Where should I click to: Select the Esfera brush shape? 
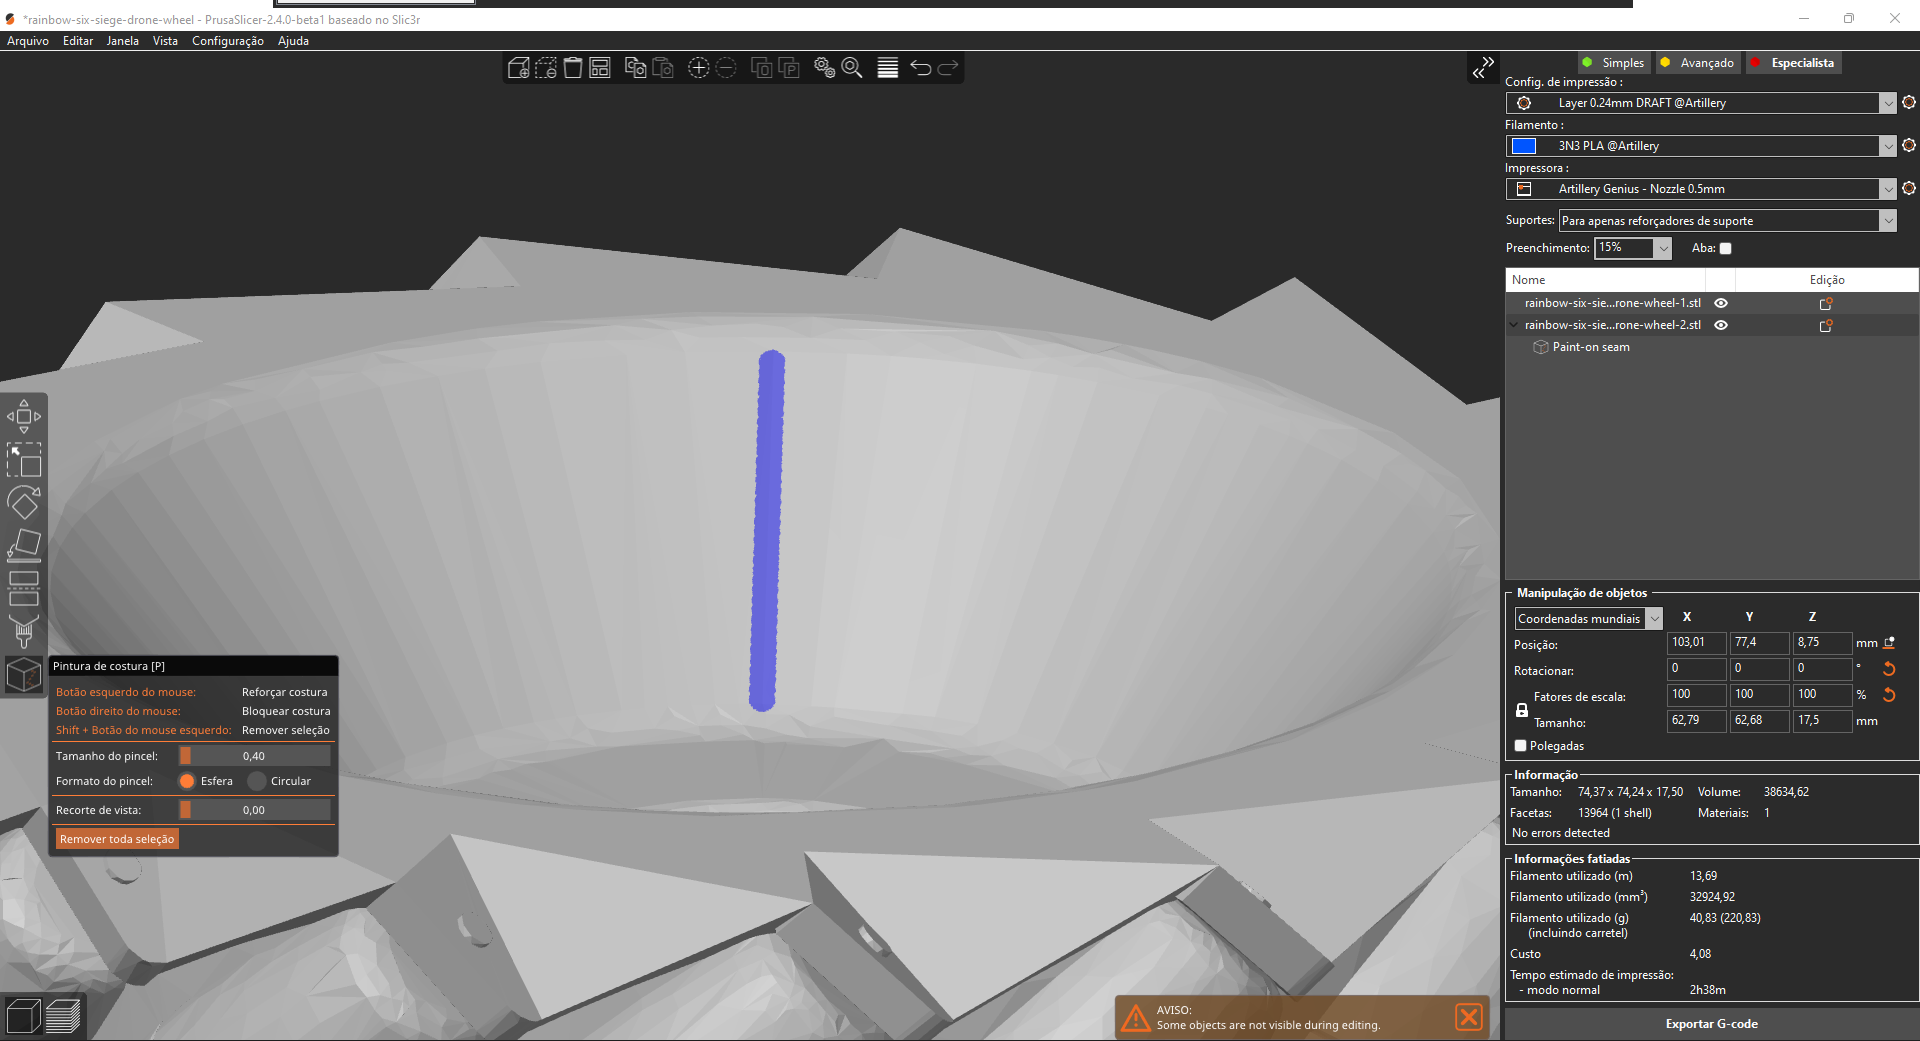187,781
